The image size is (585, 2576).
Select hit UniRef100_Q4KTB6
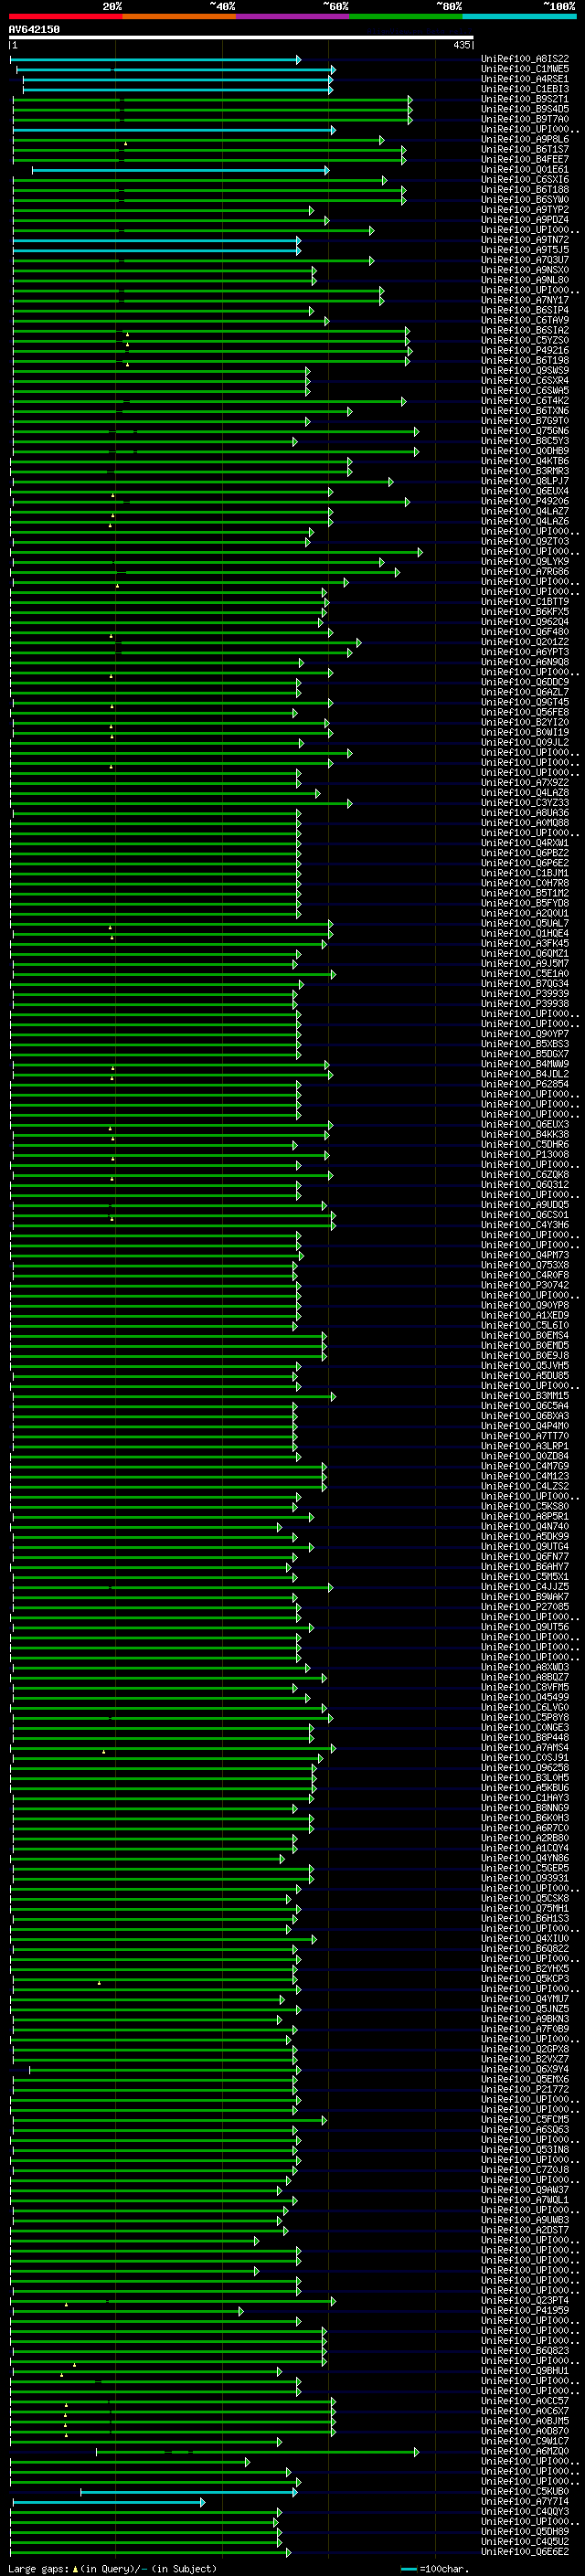[525, 461]
